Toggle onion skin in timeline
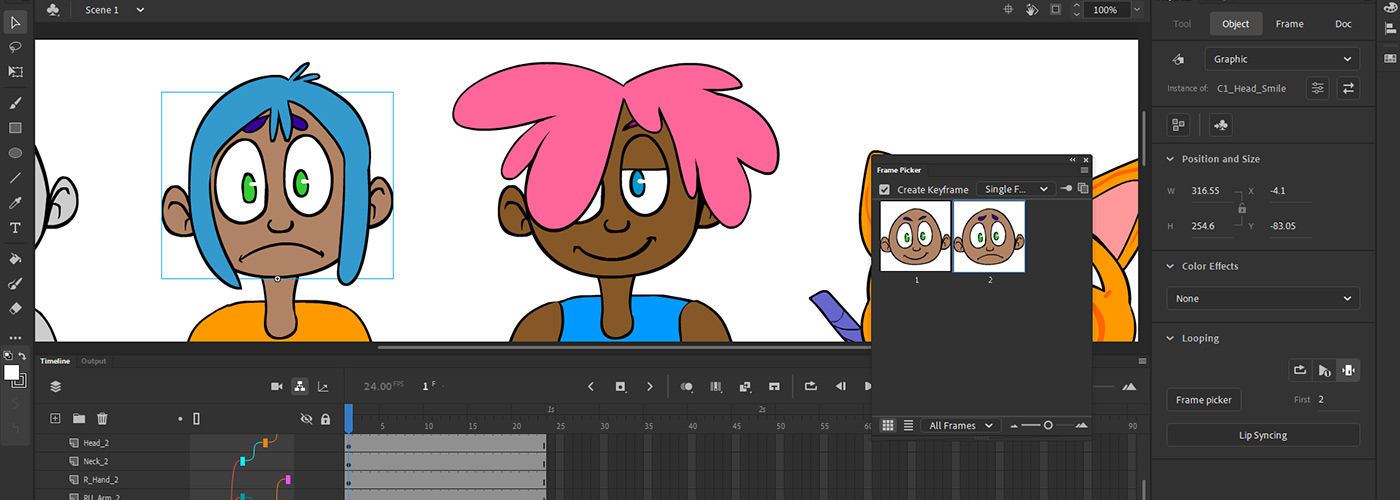The width and height of the screenshot is (1400, 500). coord(688,387)
